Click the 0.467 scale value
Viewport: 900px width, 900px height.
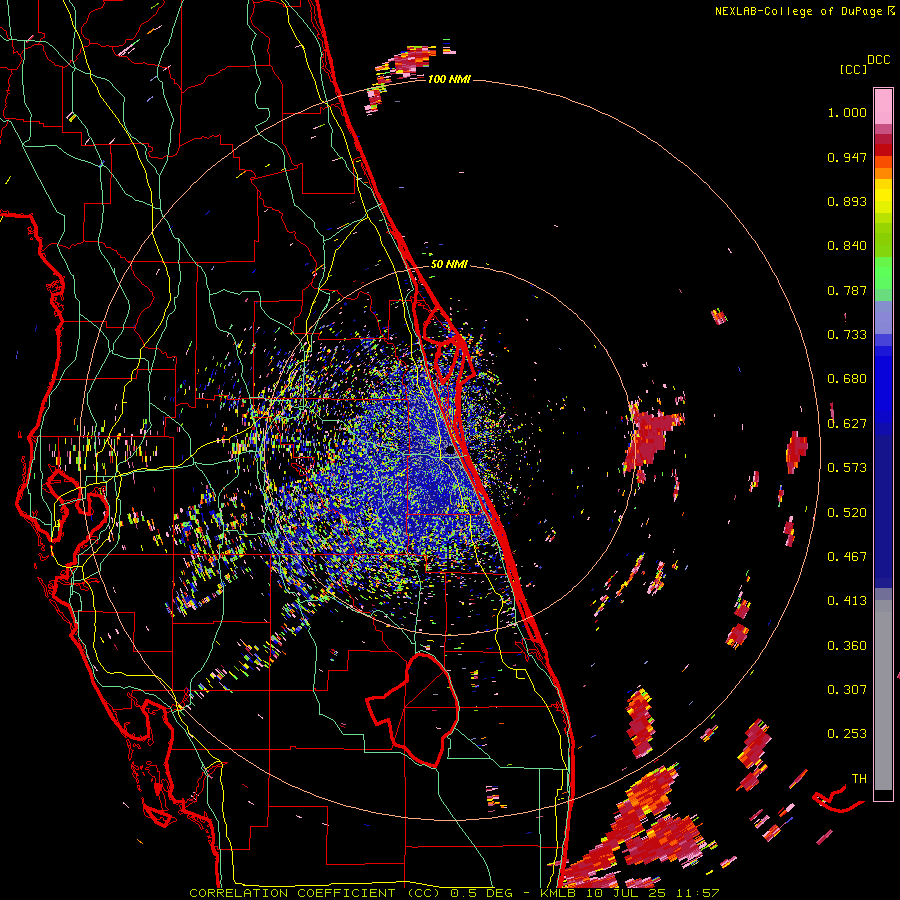847,557
